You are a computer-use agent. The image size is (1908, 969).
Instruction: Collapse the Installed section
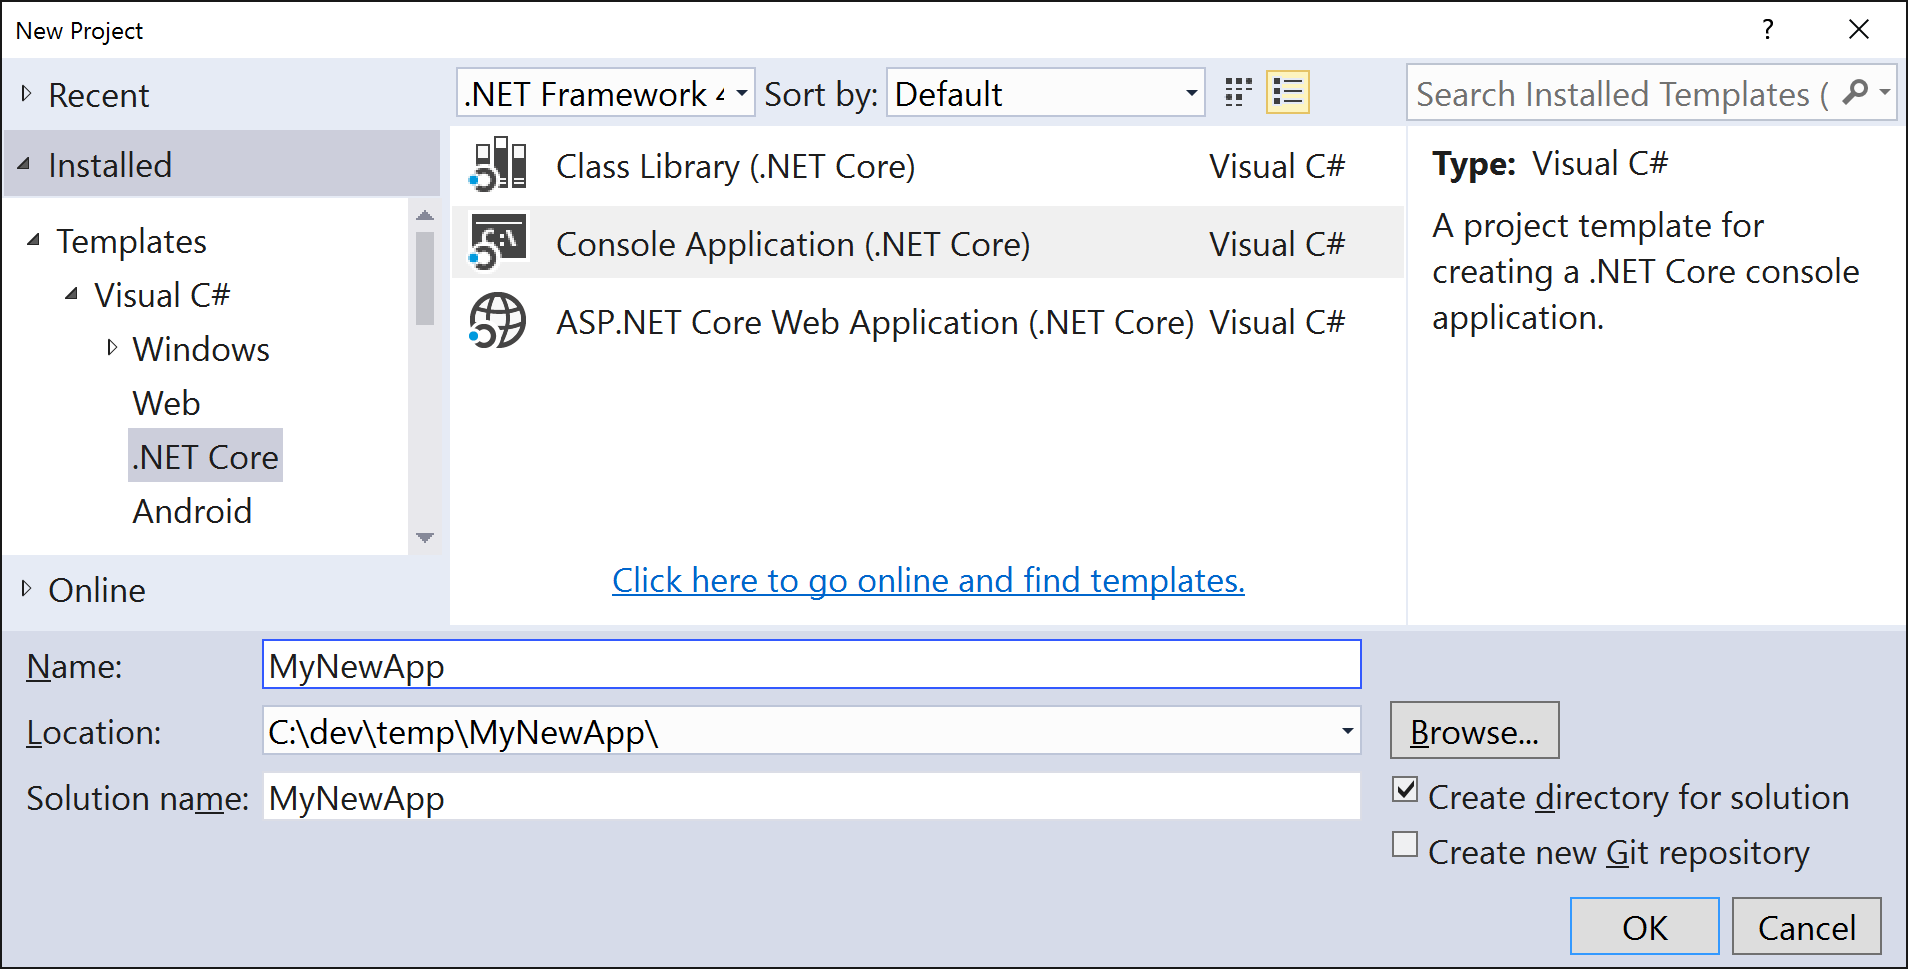coord(24,164)
